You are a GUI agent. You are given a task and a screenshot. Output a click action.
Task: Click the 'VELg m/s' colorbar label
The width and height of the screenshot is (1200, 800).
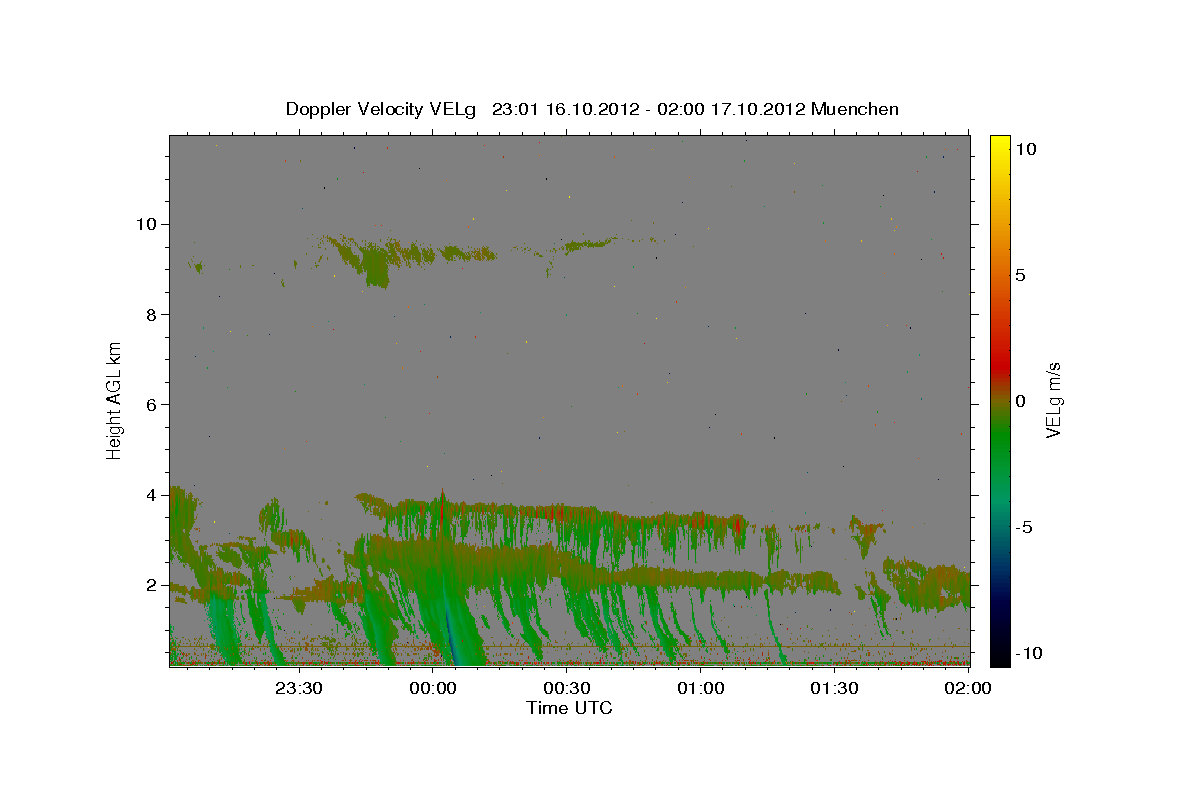point(1053,401)
